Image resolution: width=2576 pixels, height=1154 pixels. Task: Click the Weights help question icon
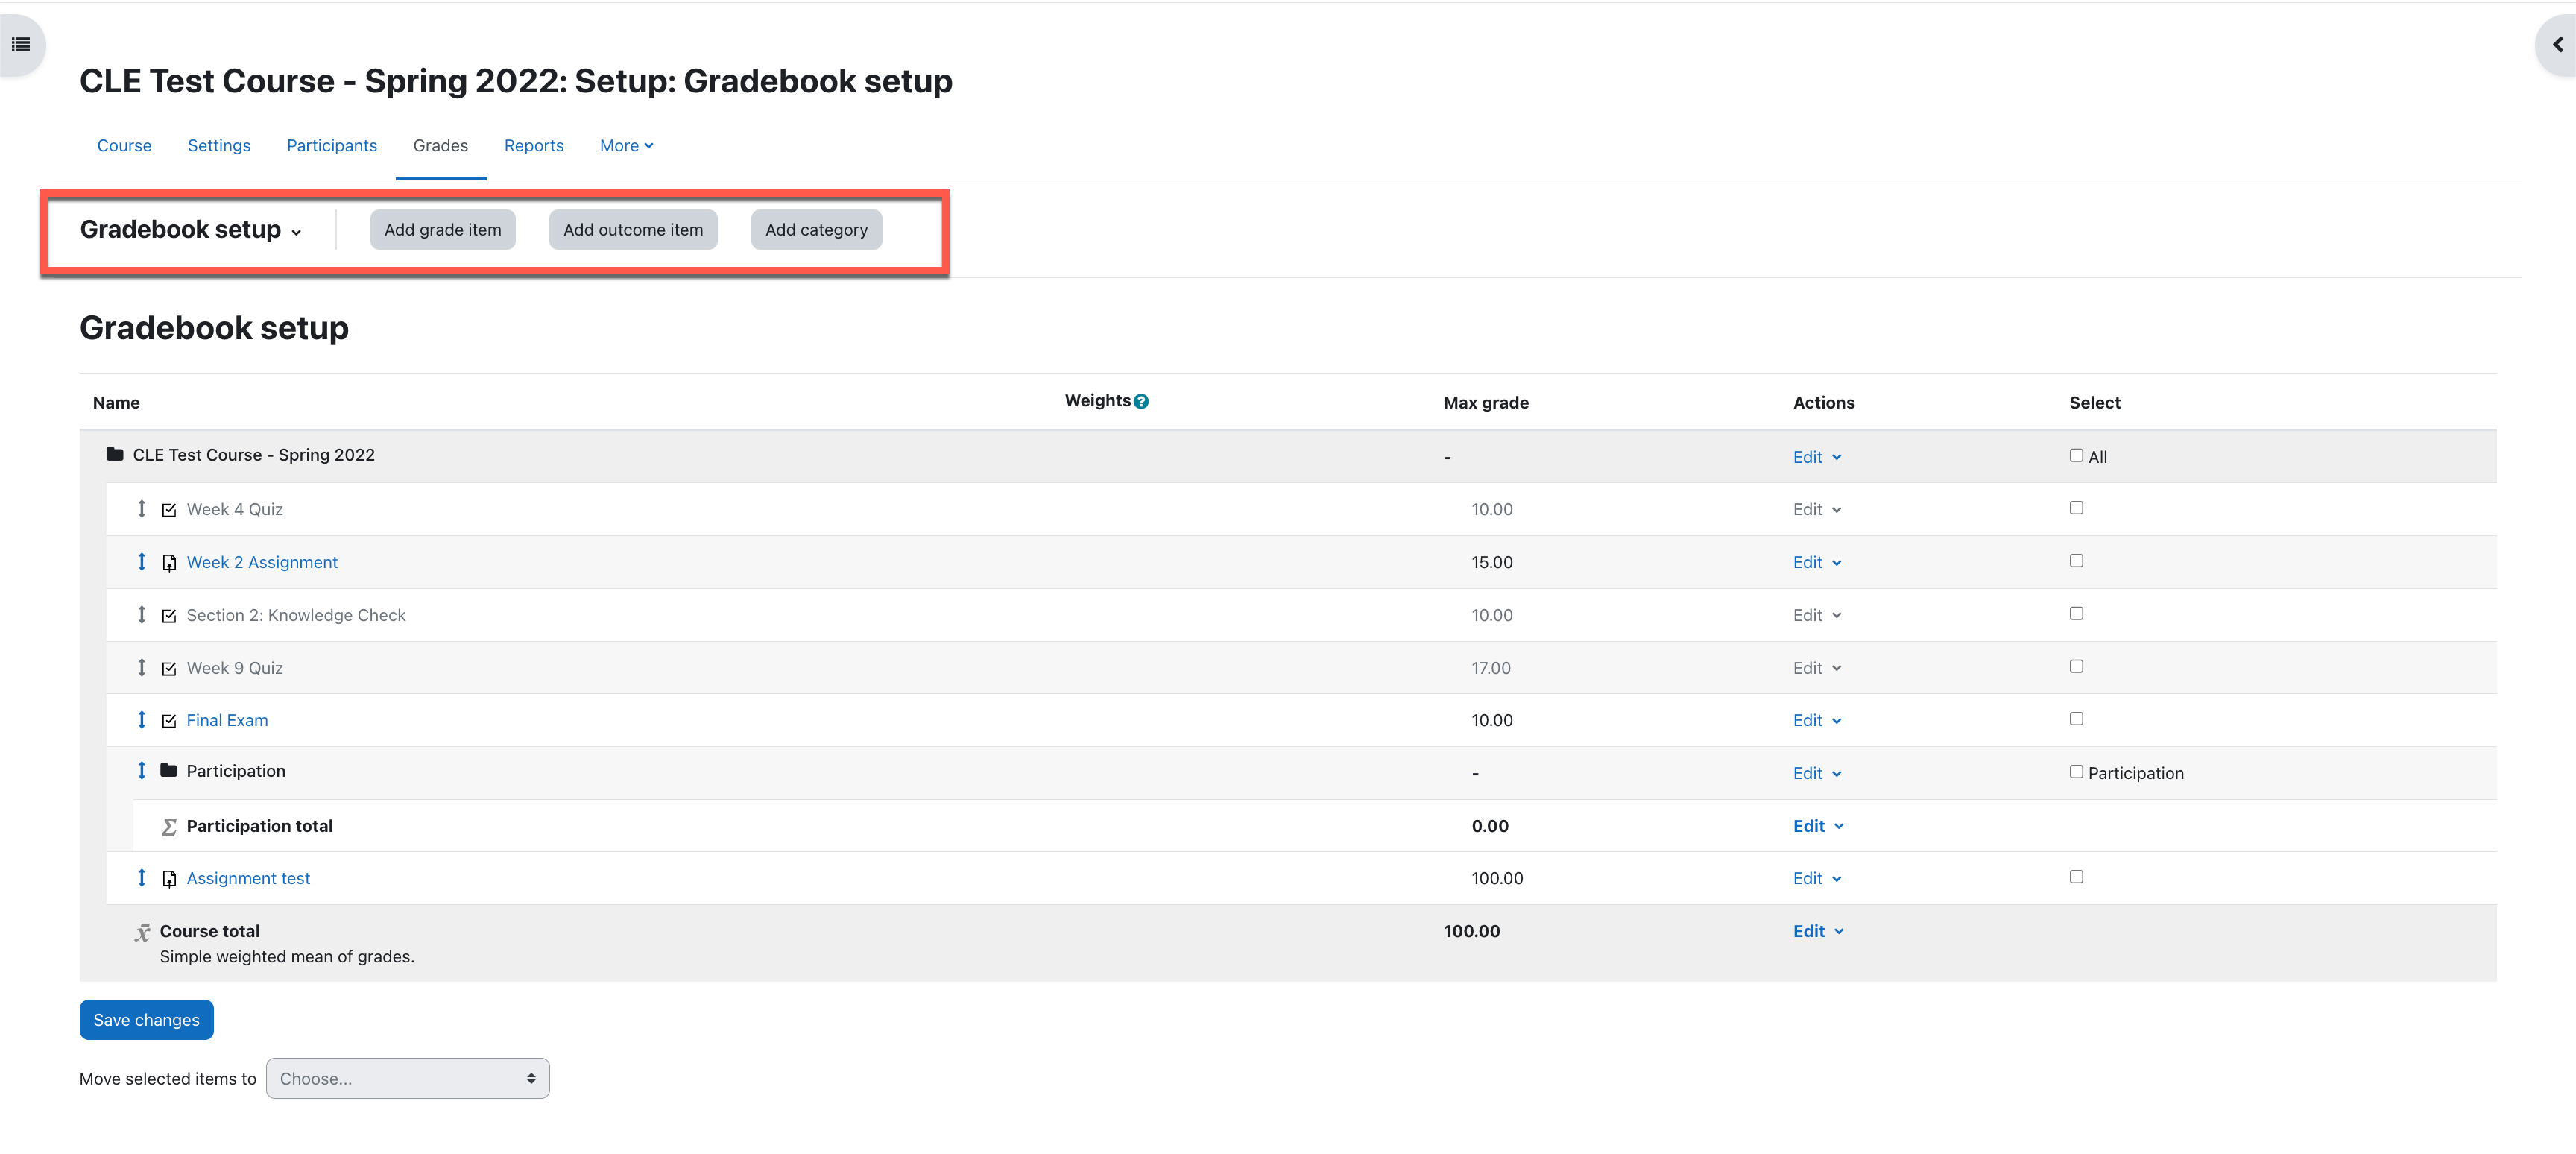click(1141, 401)
